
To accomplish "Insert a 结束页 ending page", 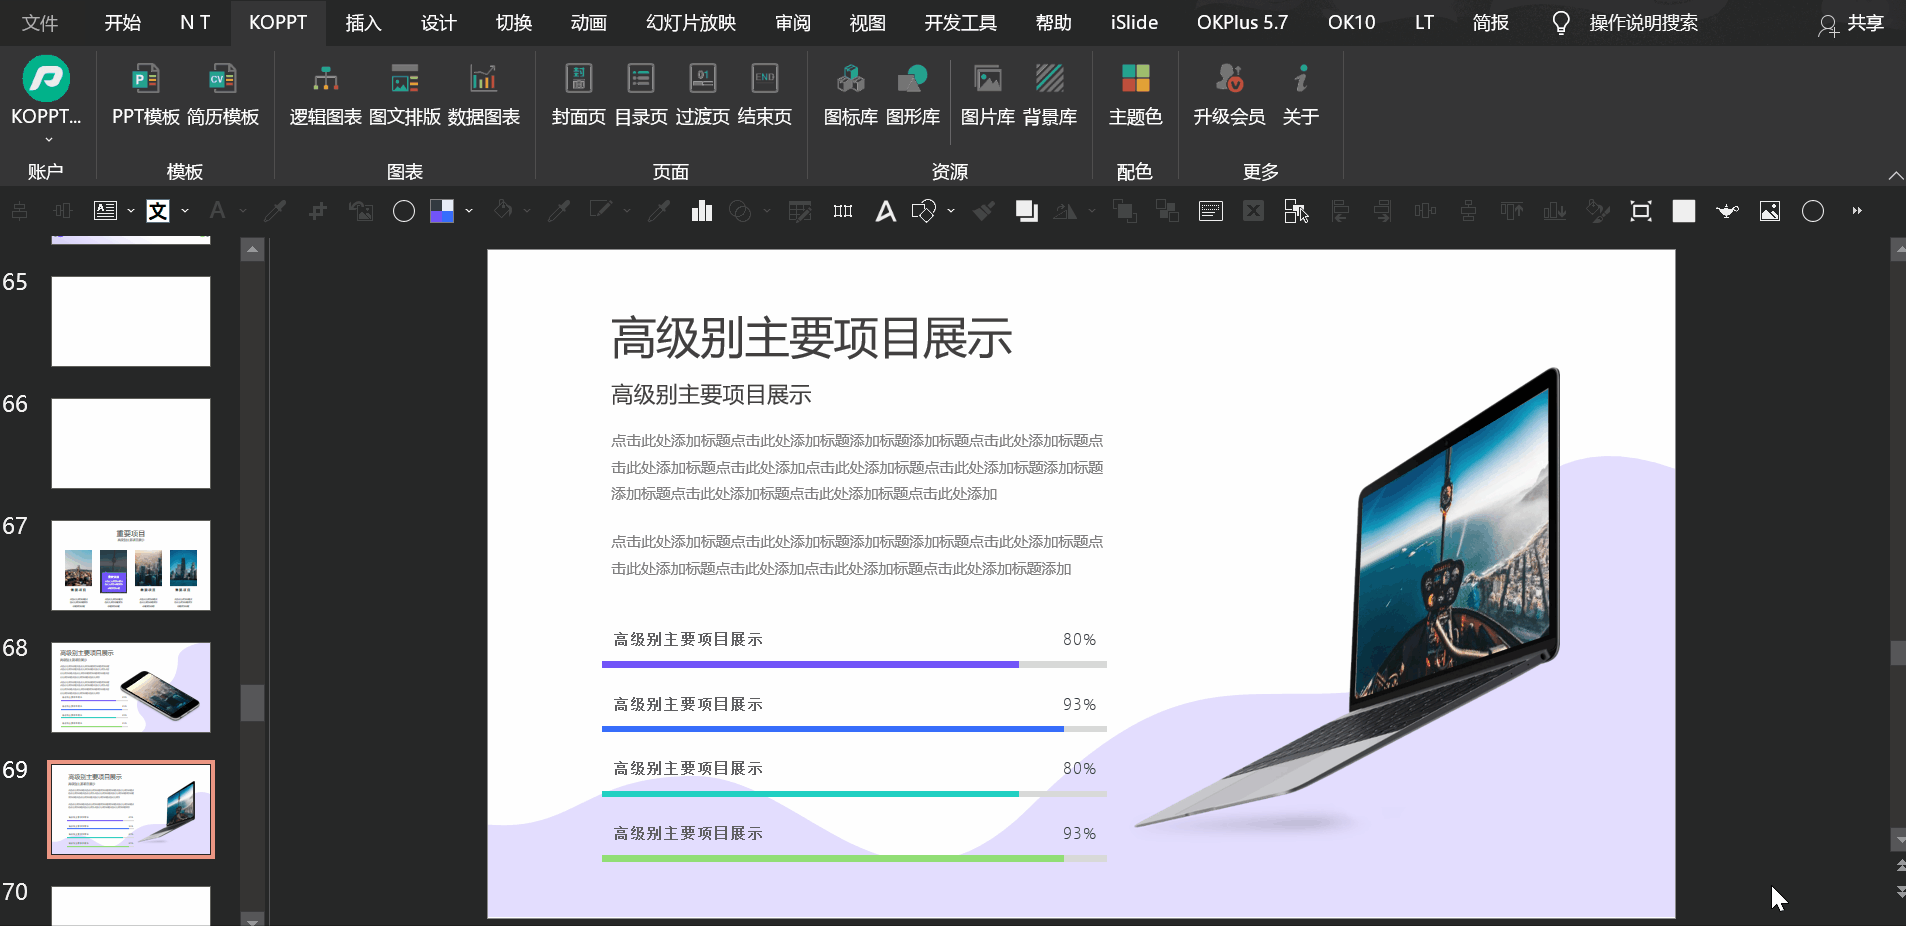I will (765, 95).
